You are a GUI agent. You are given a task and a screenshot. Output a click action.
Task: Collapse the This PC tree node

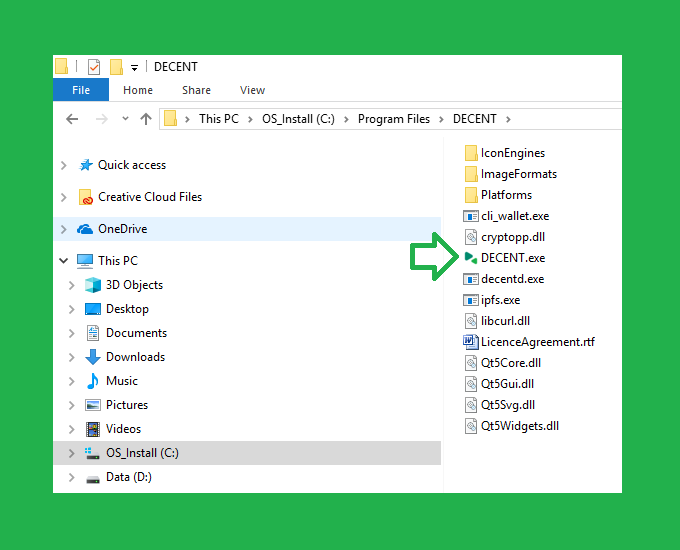(64, 261)
